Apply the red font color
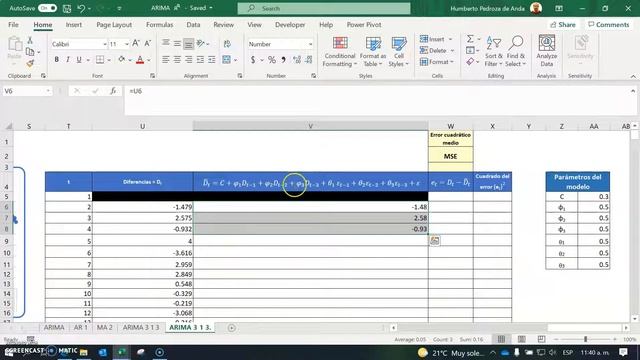 140,60
